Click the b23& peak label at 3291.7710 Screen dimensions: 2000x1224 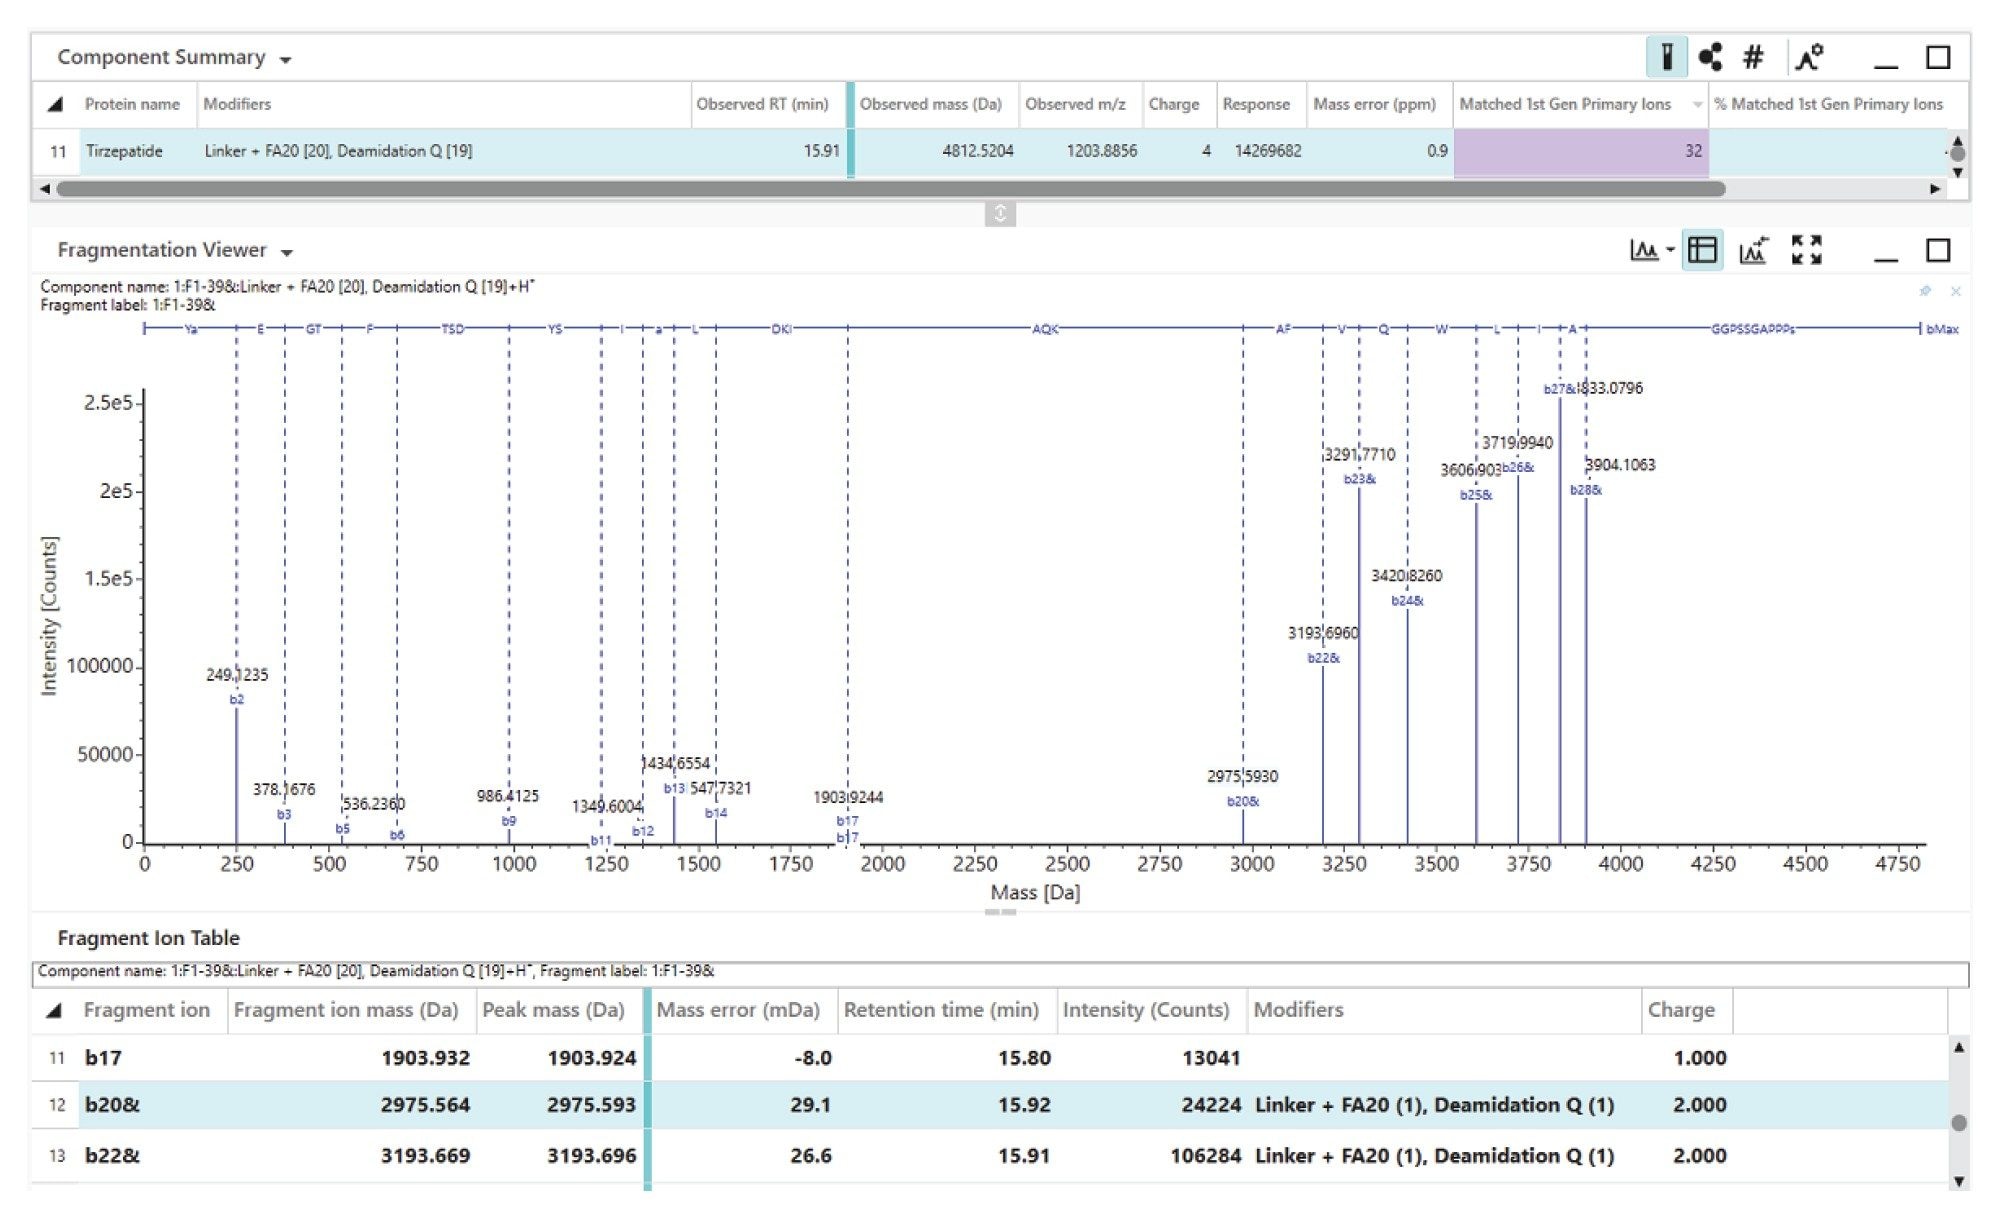tap(1360, 479)
